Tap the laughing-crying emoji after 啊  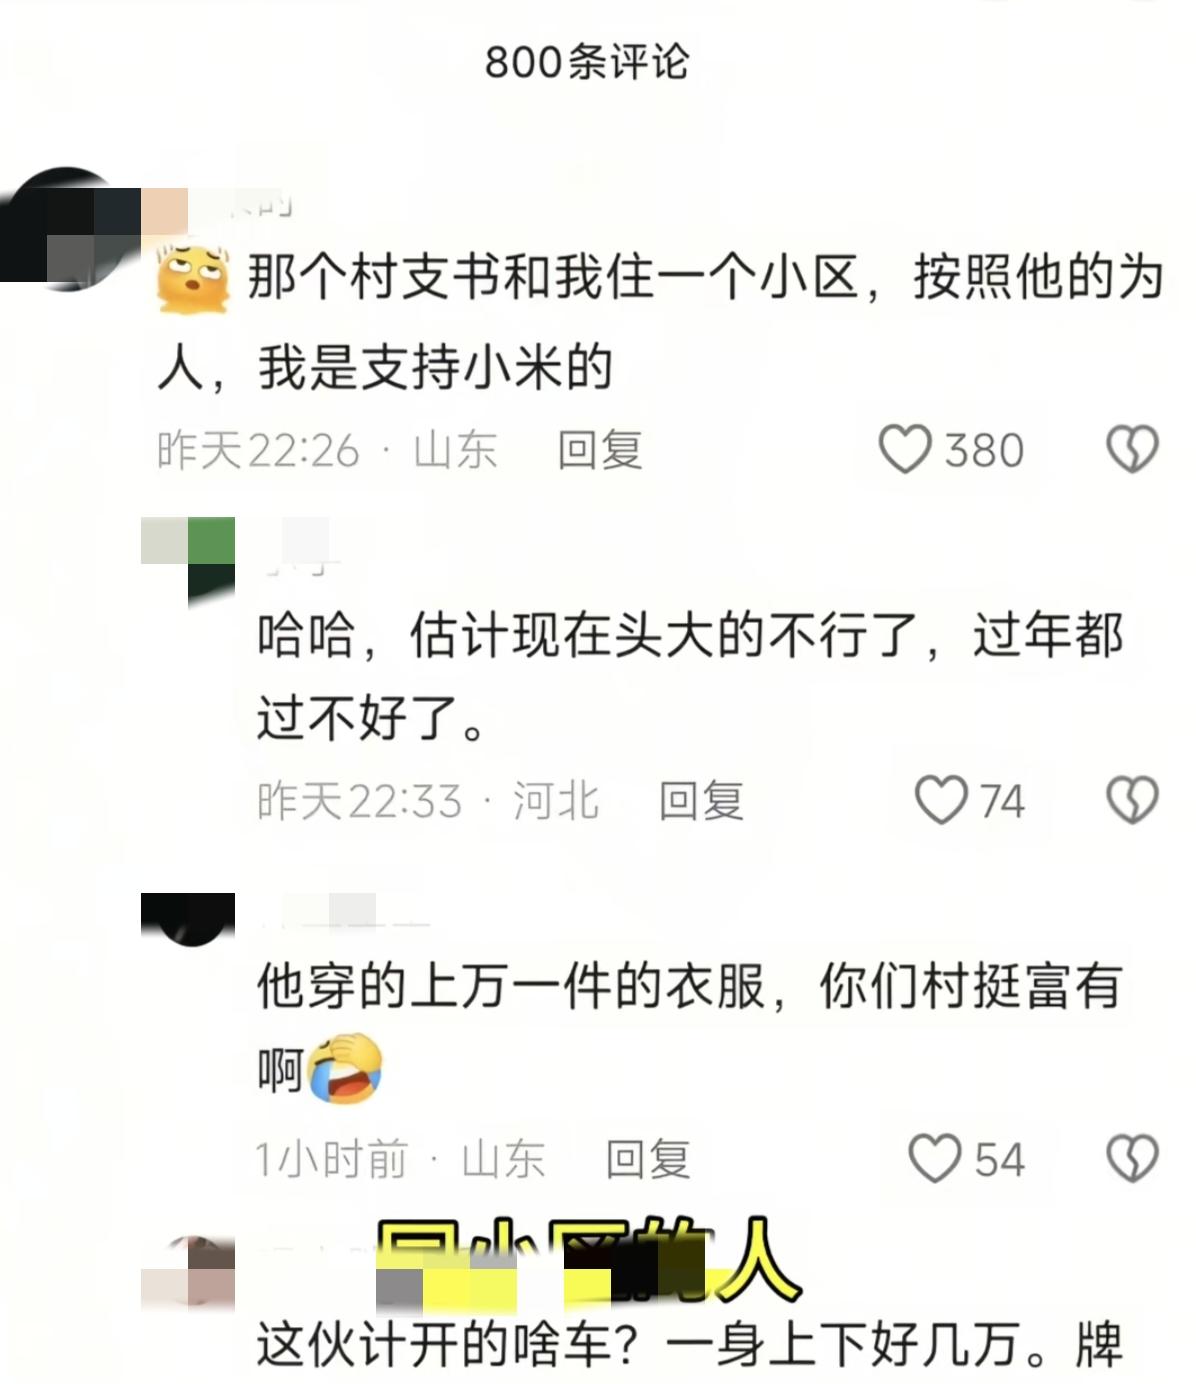[x=345, y=1069]
